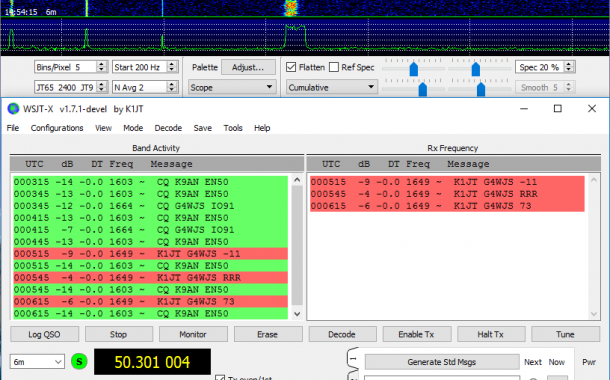Decrease Start 200 Hz value
The image size is (610, 380).
point(172,70)
